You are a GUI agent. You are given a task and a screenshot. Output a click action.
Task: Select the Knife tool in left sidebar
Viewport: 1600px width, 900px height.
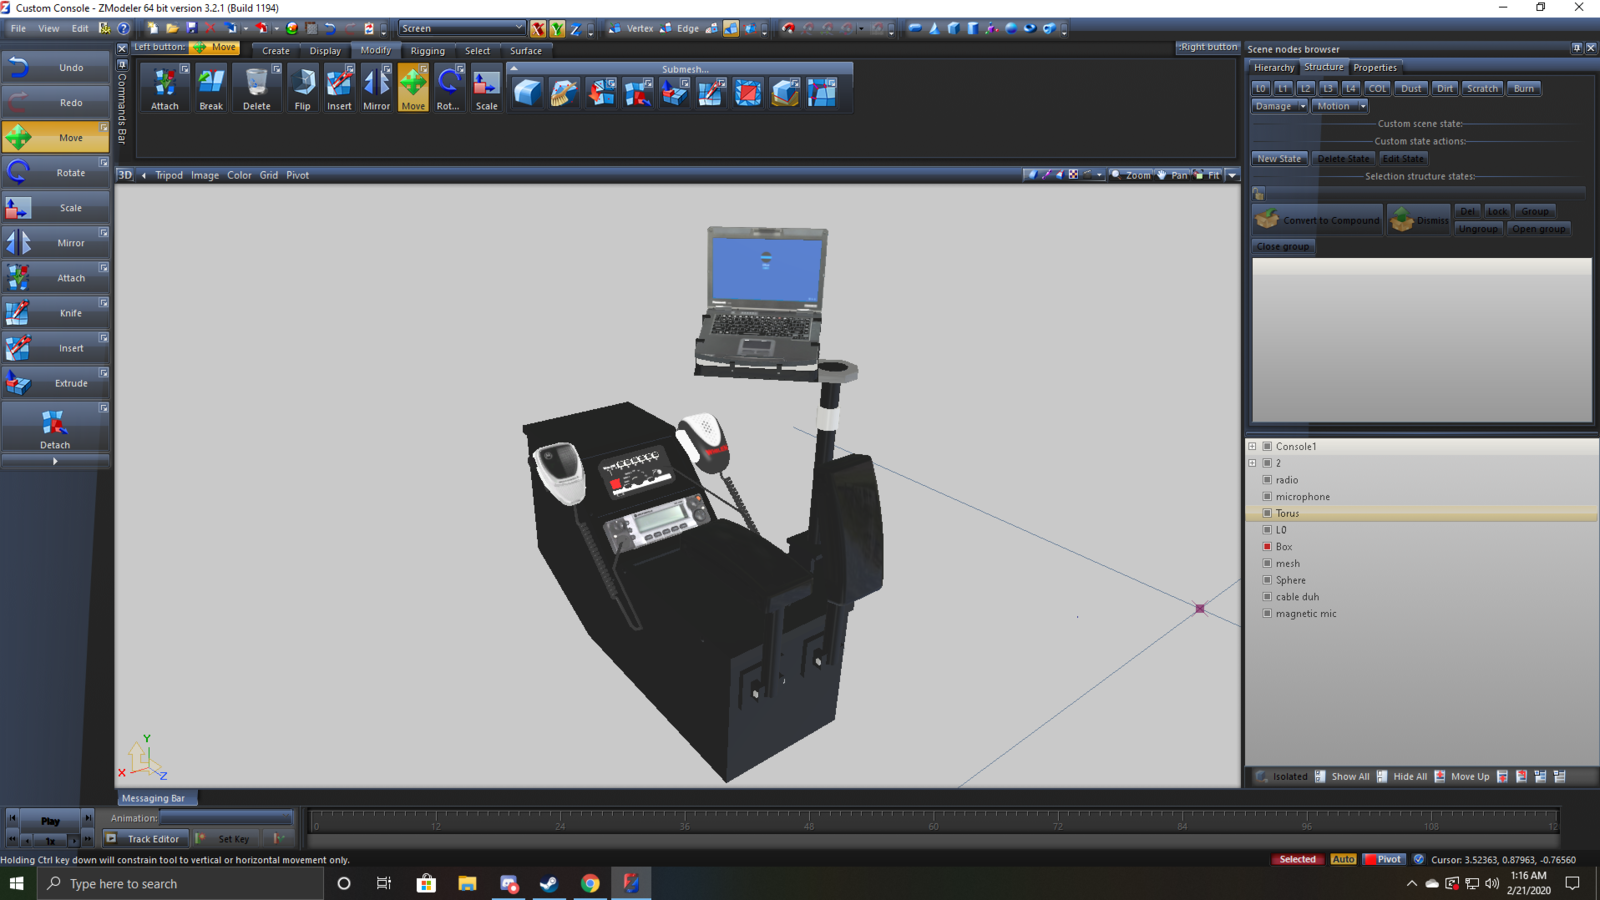click(55, 313)
